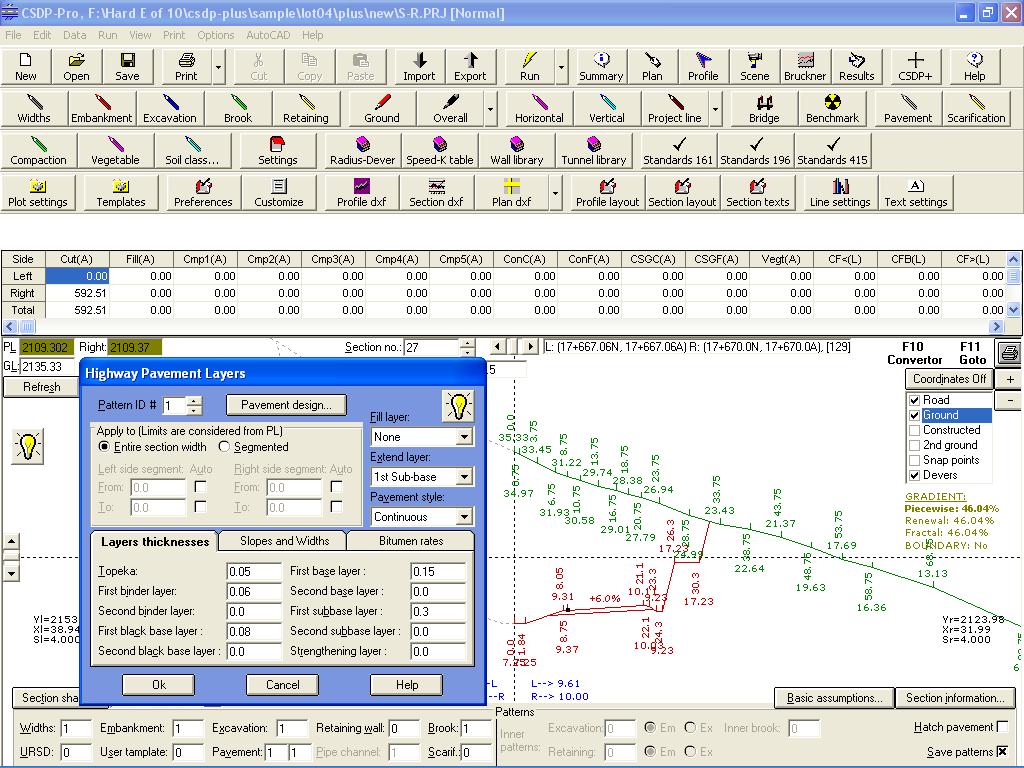This screenshot has height=768, width=1024.
Task: Open Plot settings
Action: coord(38,193)
